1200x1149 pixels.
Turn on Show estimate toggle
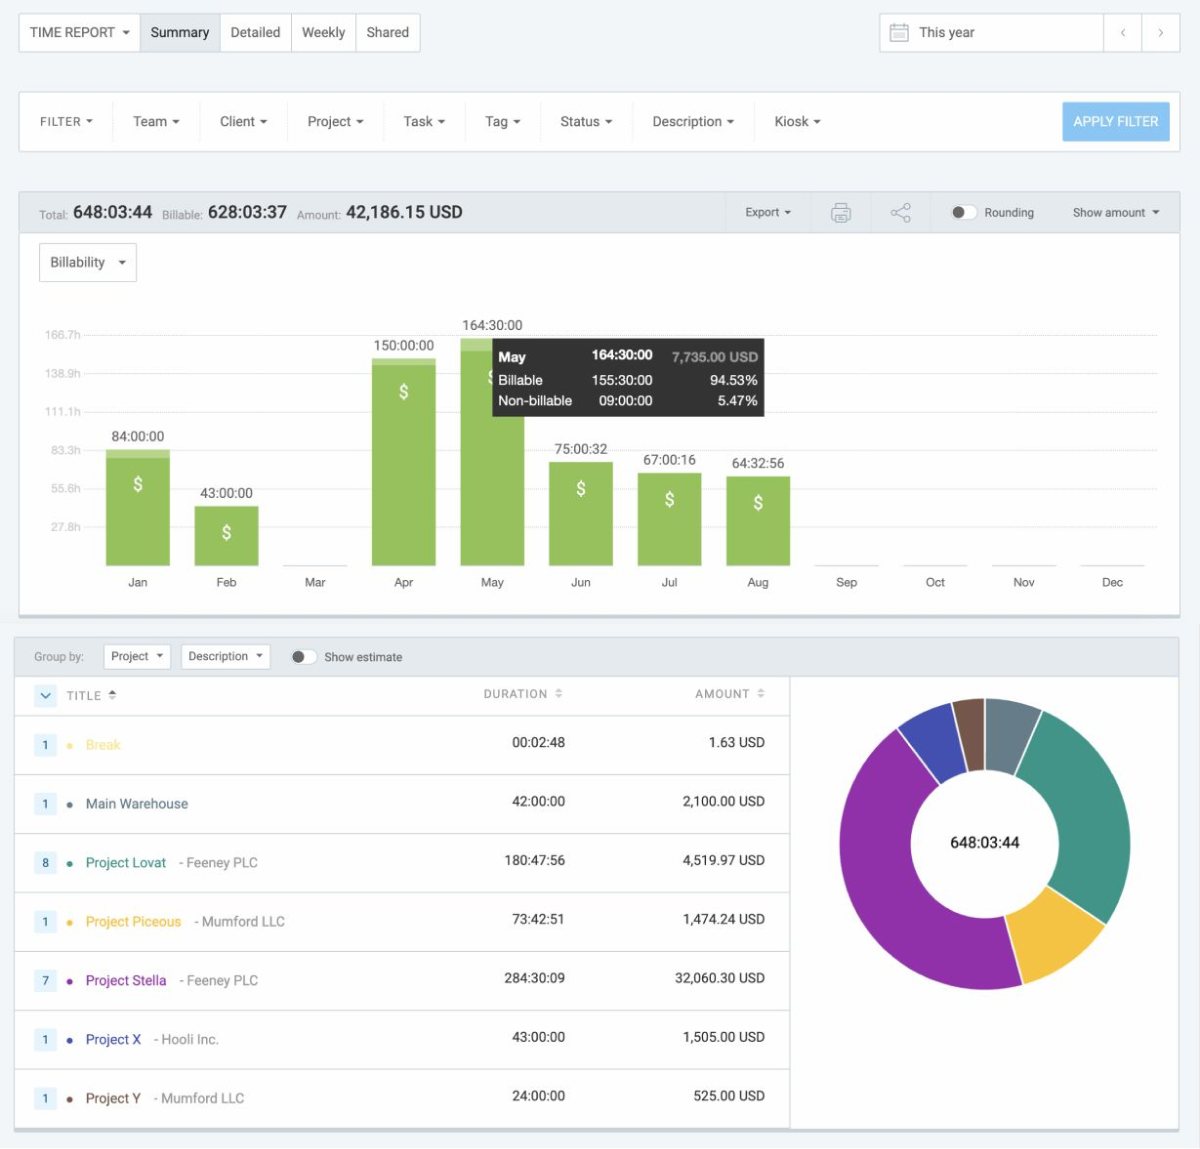303,657
